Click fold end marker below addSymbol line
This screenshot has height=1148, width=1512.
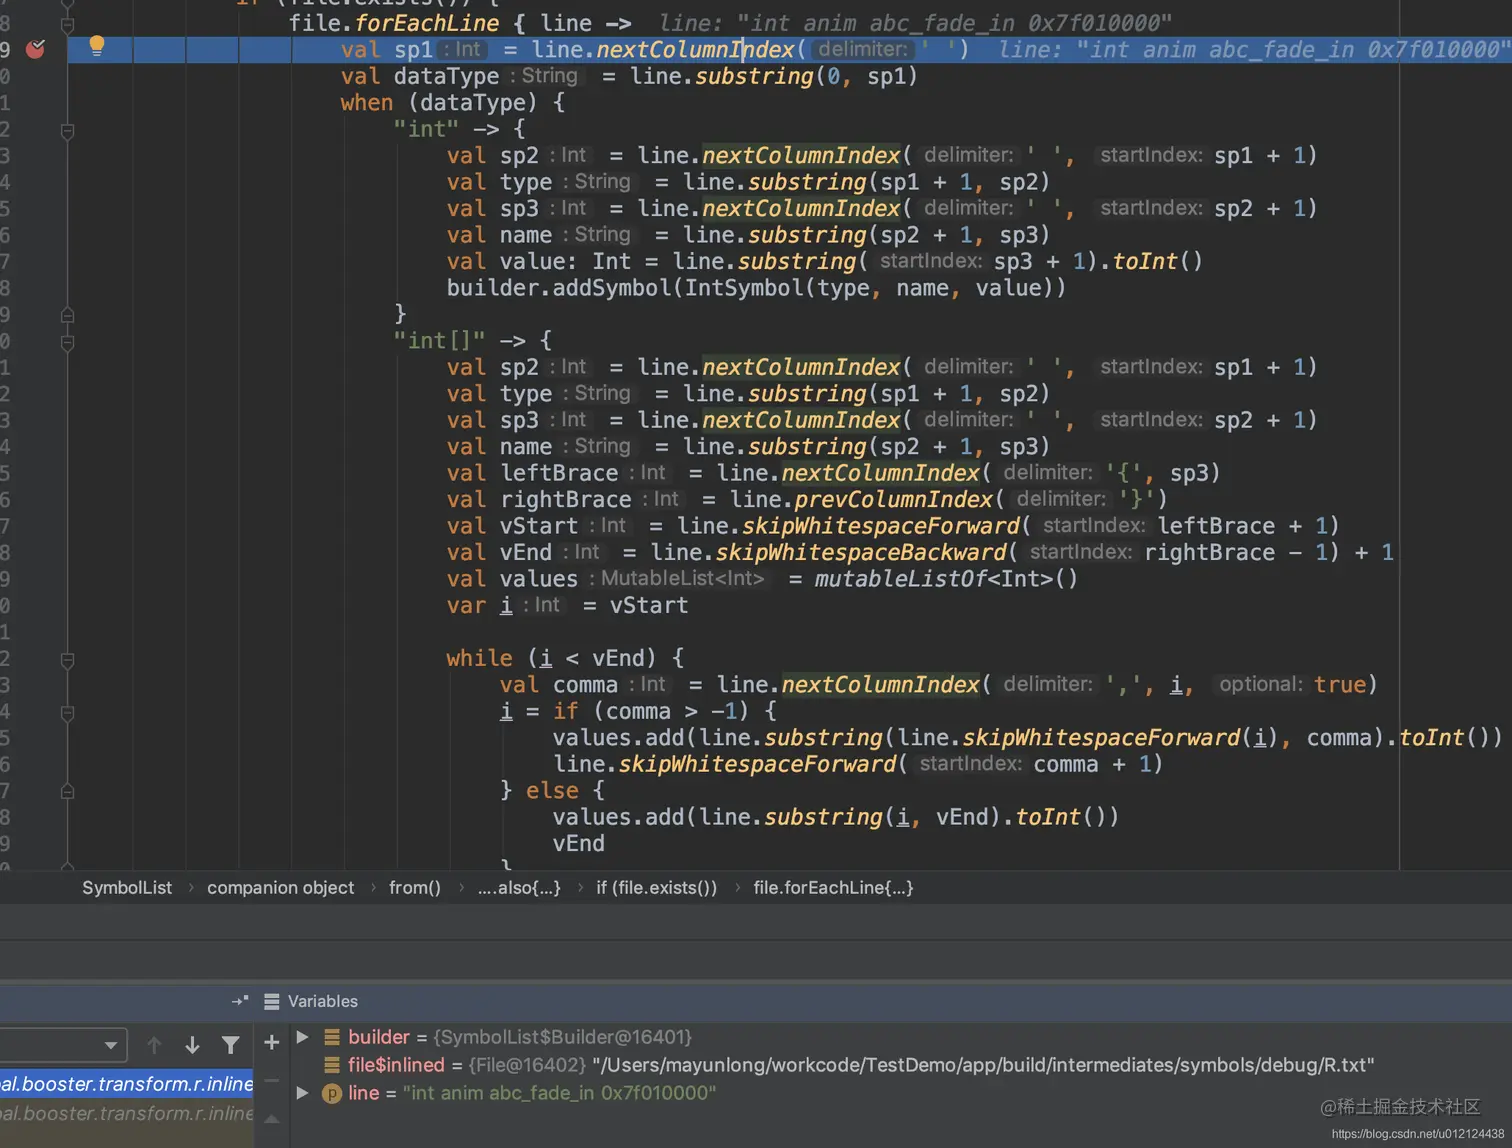pyautogui.click(x=67, y=315)
